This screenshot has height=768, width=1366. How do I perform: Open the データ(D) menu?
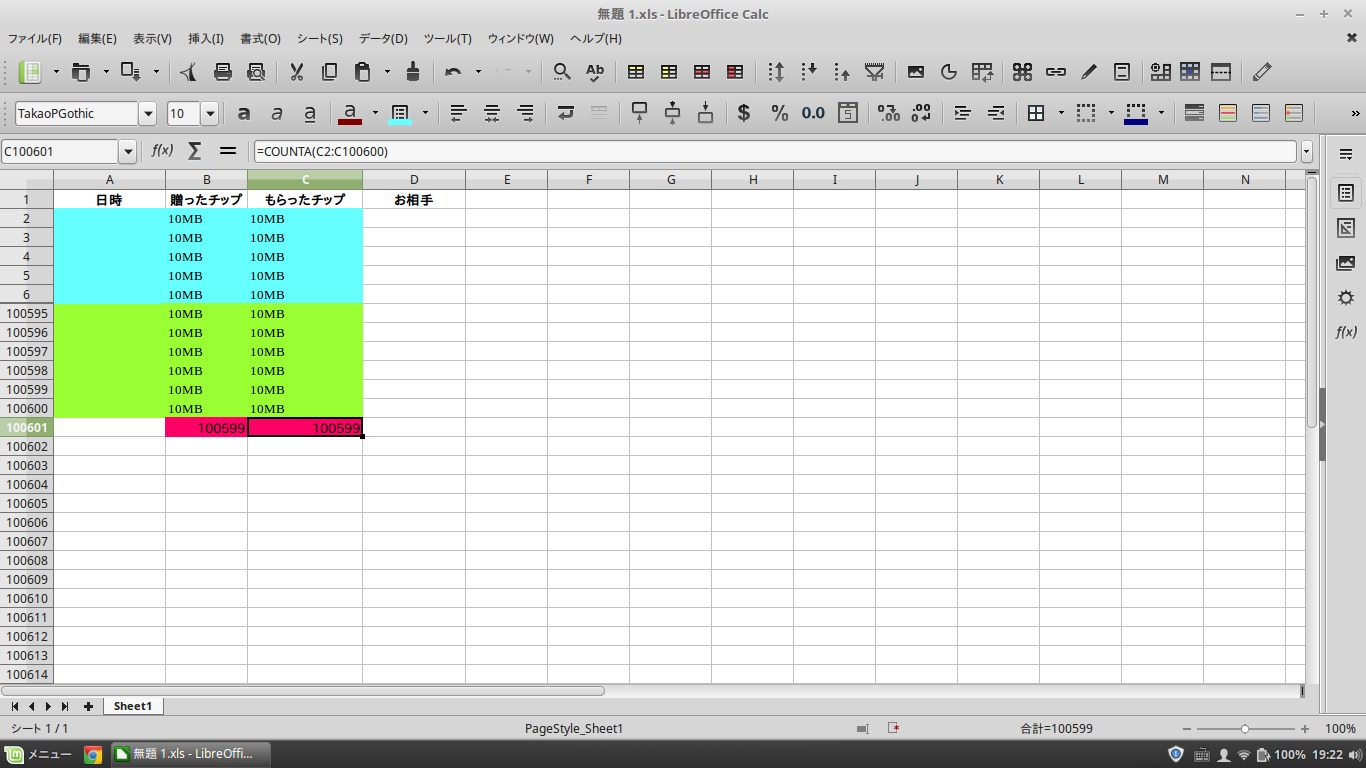(383, 39)
